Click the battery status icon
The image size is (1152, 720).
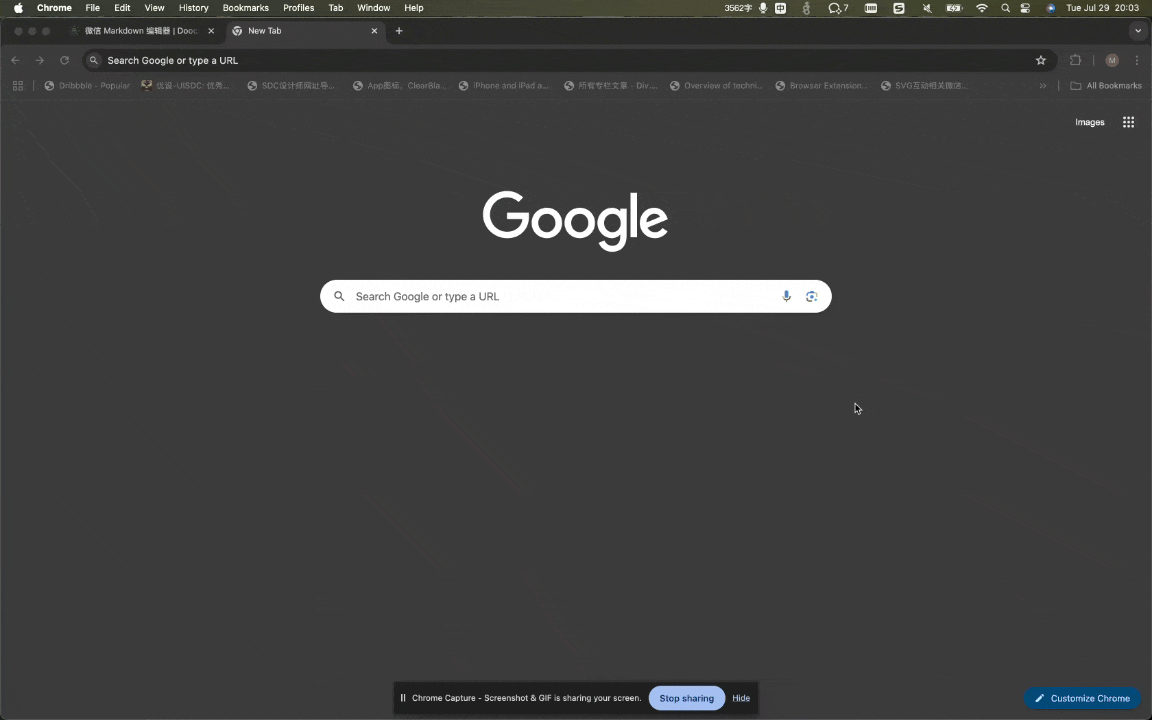954,7
